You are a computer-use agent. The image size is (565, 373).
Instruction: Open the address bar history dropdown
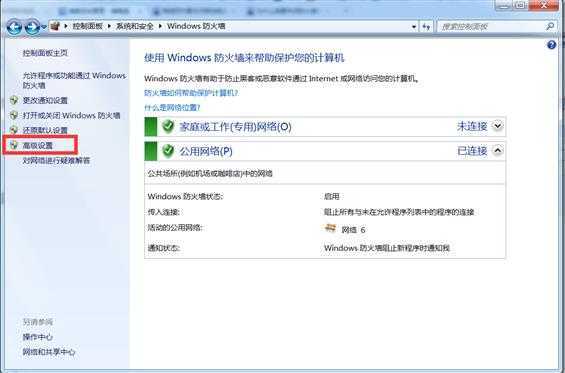coord(414,26)
